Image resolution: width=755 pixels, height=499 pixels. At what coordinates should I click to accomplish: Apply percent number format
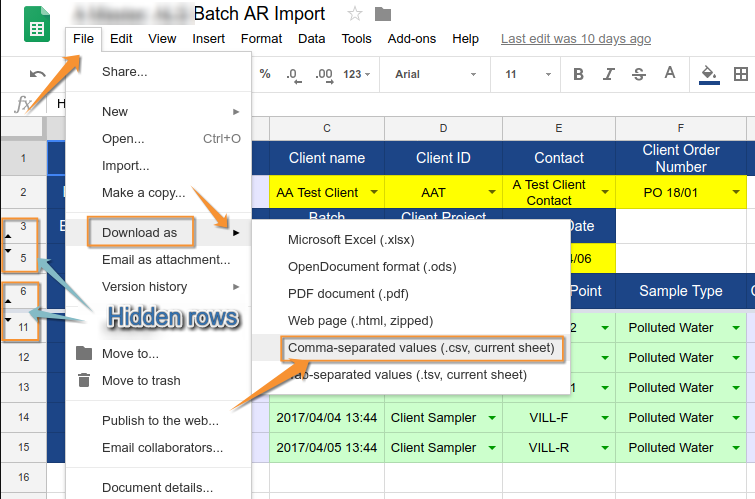click(x=265, y=74)
